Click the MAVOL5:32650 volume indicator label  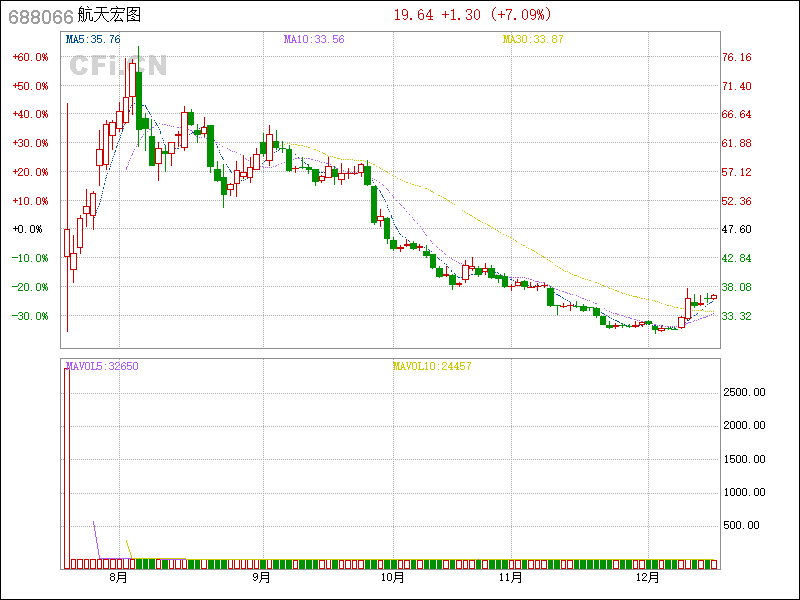coord(101,366)
